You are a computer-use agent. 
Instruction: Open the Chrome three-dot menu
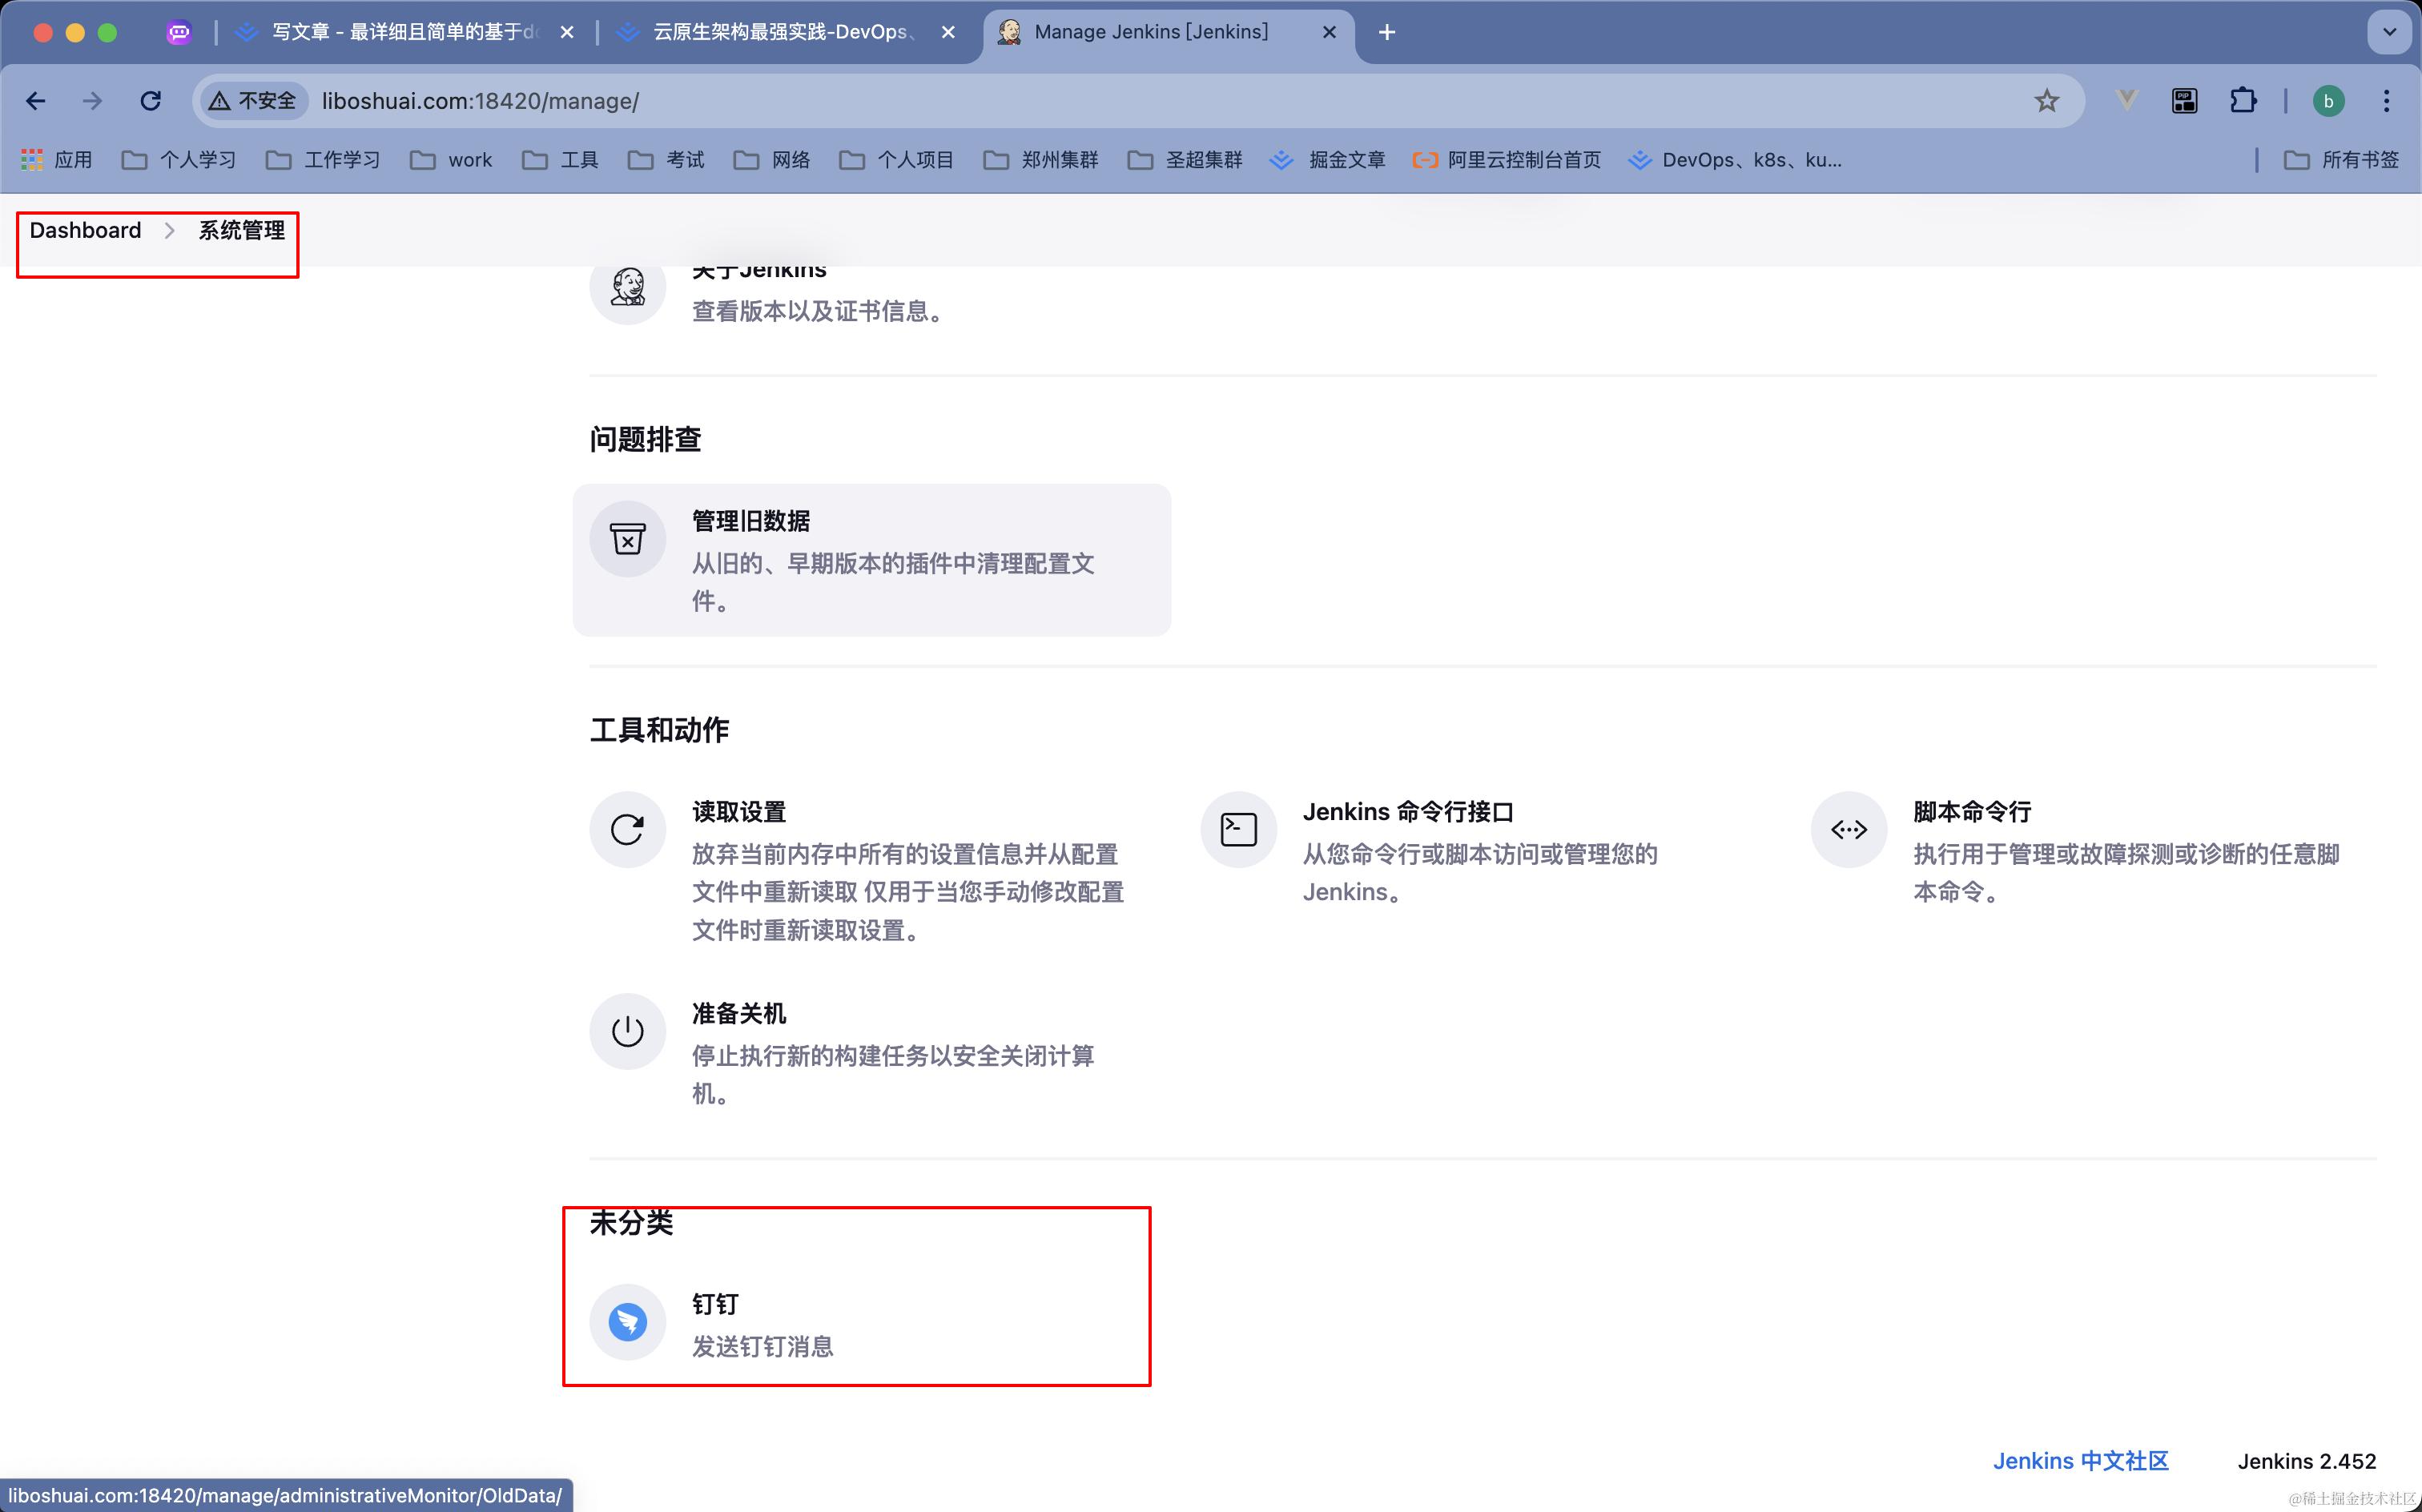point(2386,101)
